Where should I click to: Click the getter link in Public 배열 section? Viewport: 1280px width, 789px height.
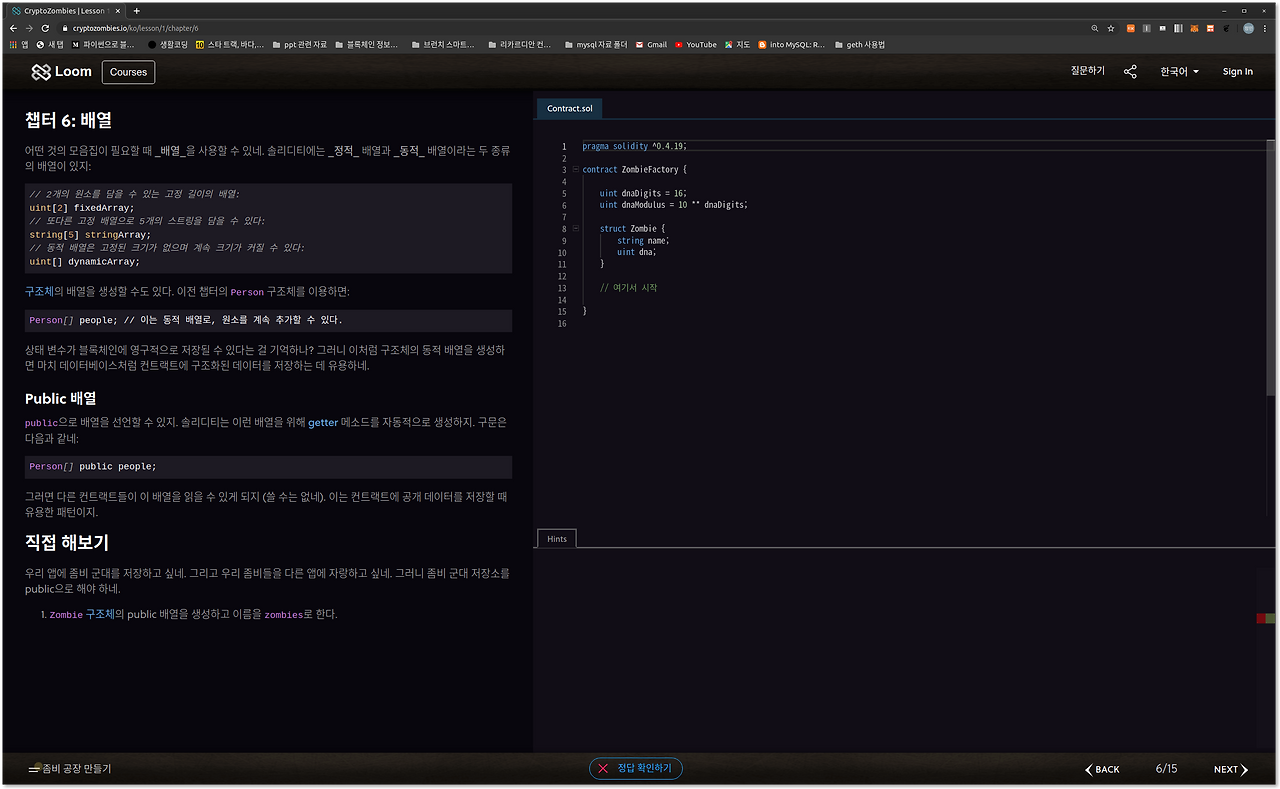click(x=323, y=423)
